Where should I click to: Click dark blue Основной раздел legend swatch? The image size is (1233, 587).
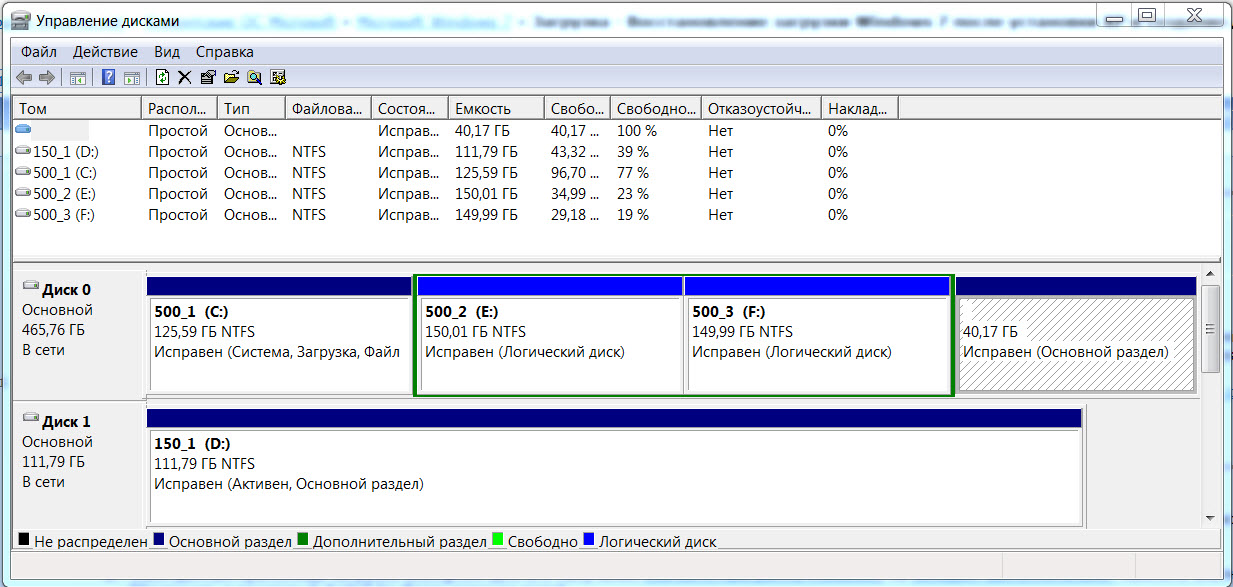(x=159, y=539)
